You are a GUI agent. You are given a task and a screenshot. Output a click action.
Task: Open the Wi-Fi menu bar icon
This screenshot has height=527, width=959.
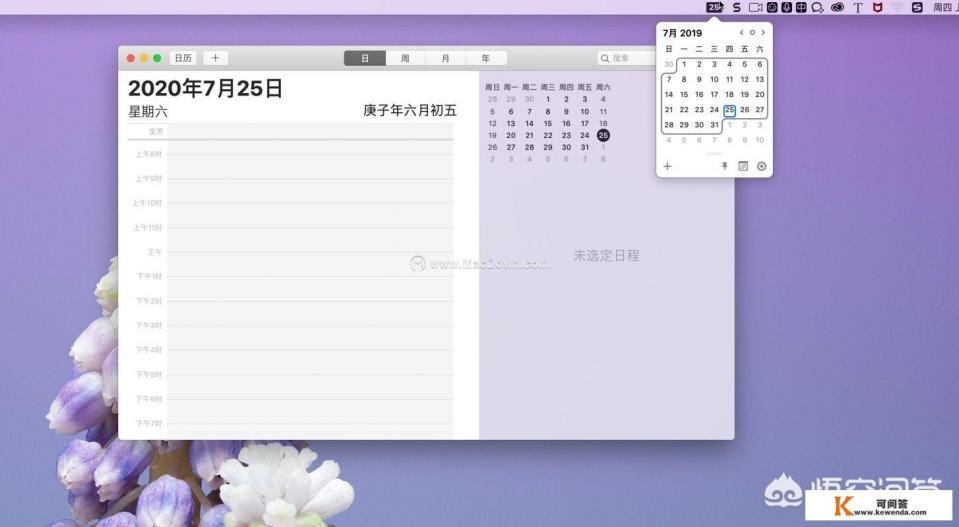[x=897, y=7]
